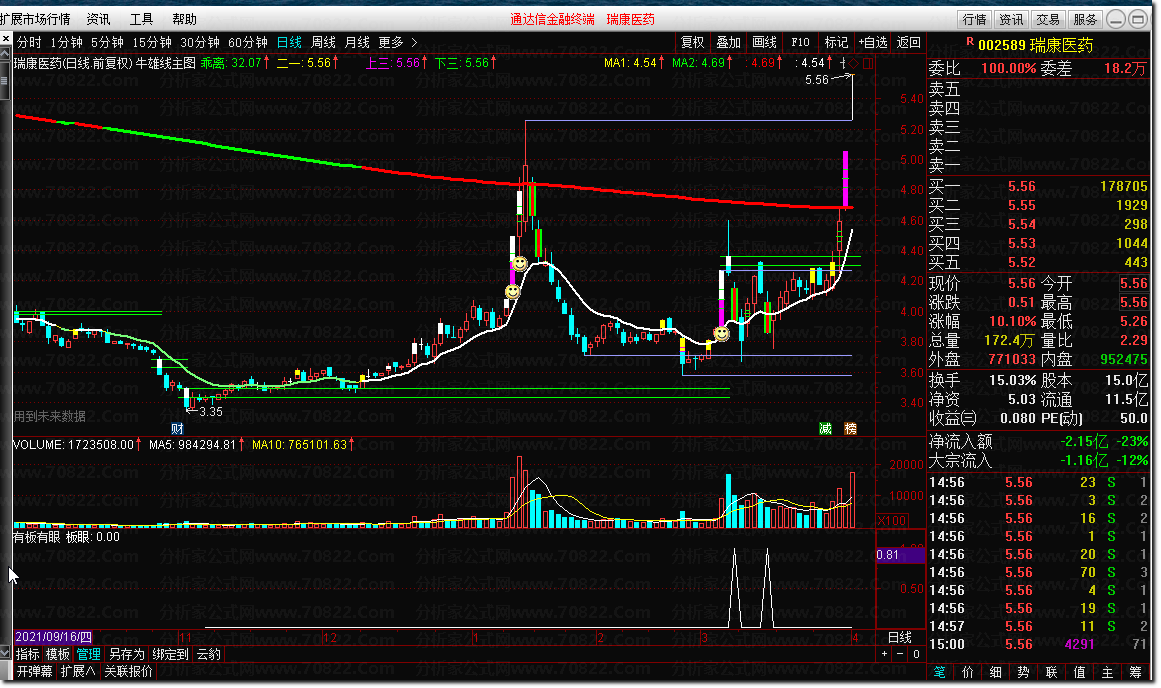Screen dimensions: 1161x688
Task: Open F10 company info
Action: [800, 42]
